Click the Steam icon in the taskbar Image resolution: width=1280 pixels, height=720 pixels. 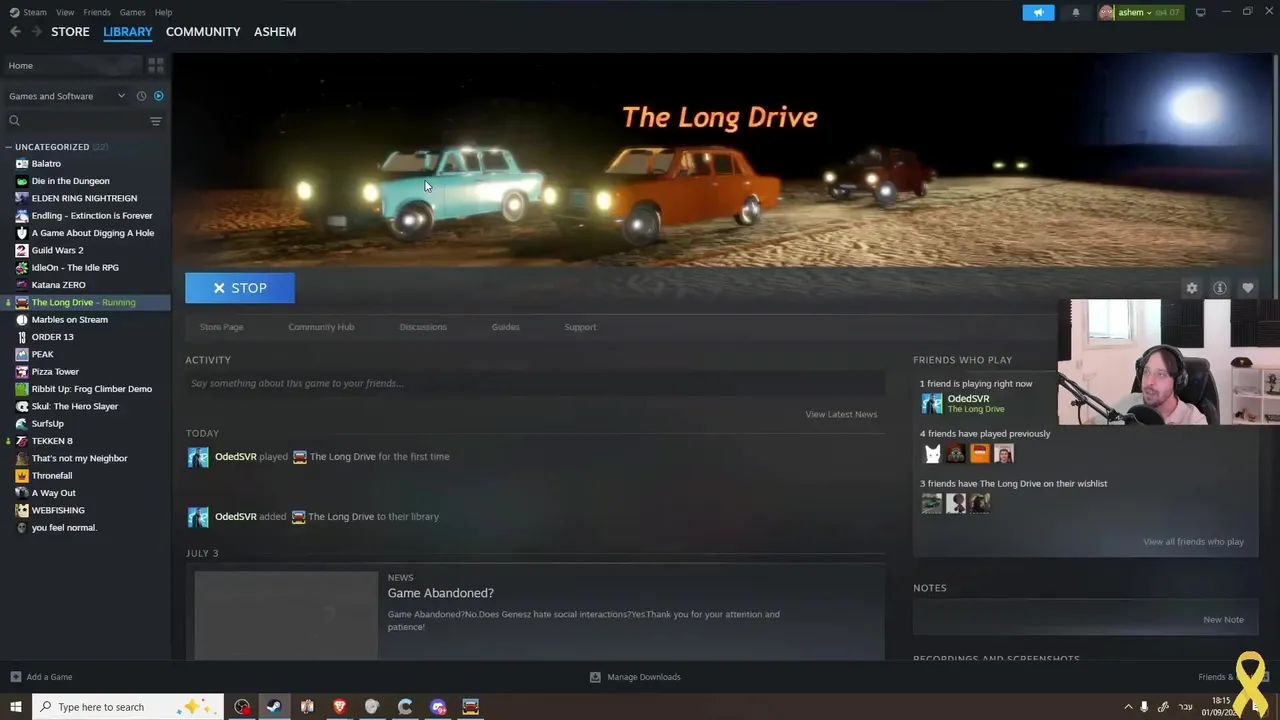pos(274,707)
